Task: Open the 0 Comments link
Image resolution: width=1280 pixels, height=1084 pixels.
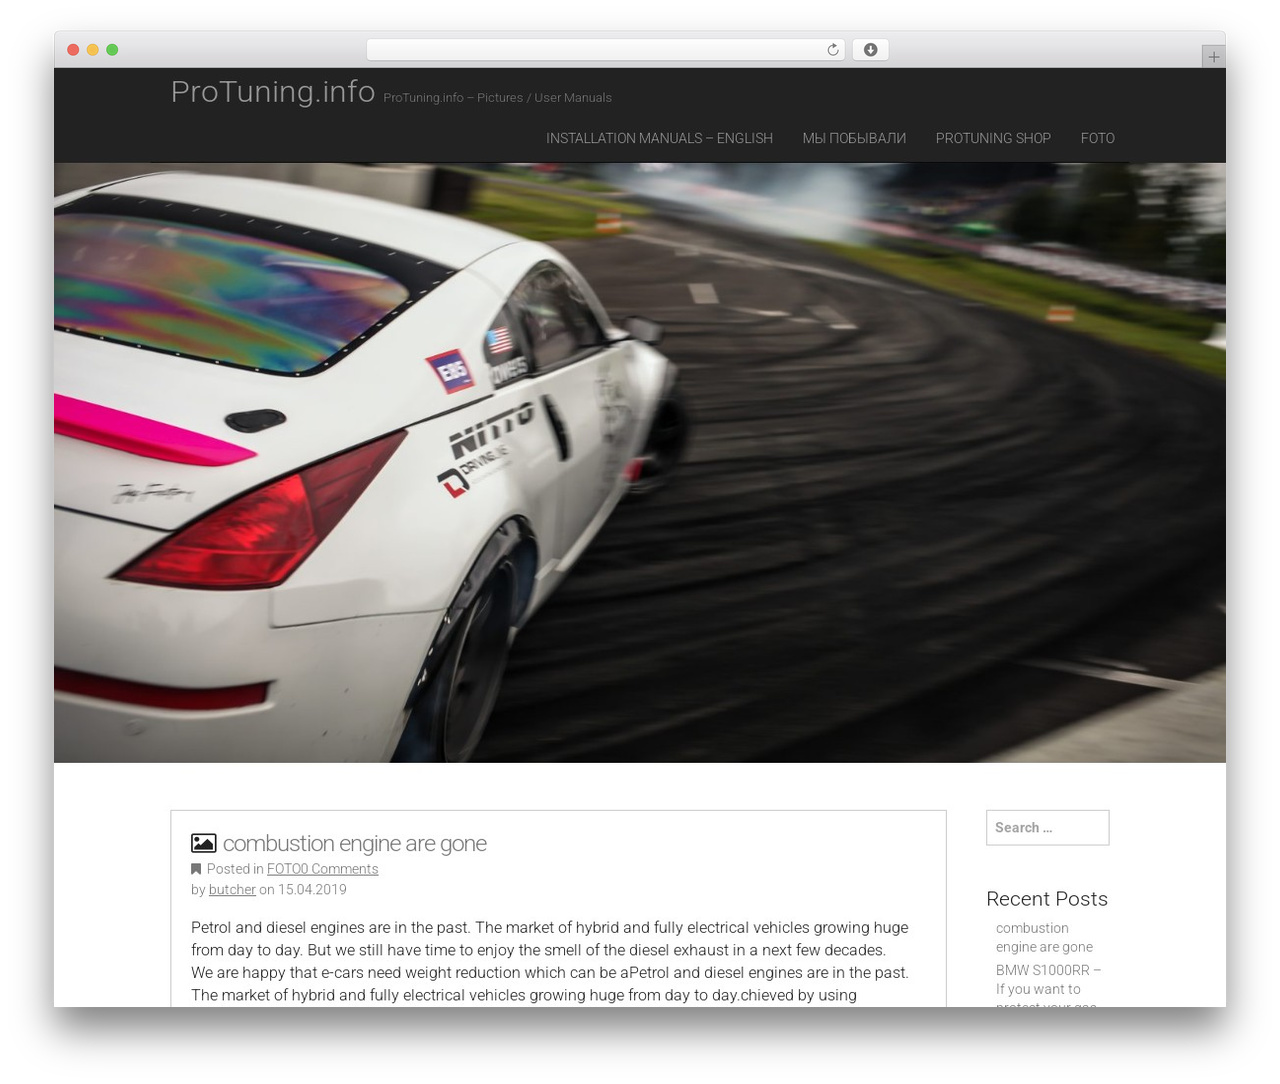Action: click(x=340, y=869)
